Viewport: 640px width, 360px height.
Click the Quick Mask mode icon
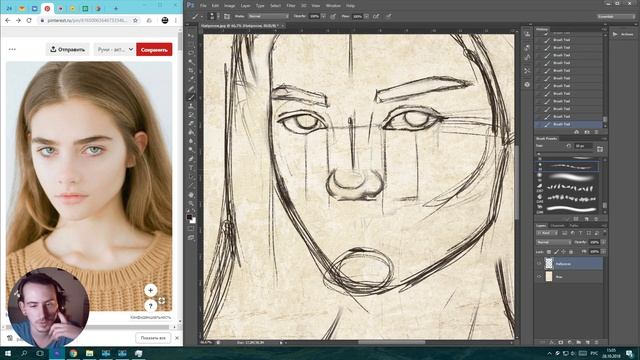[x=191, y=229]
